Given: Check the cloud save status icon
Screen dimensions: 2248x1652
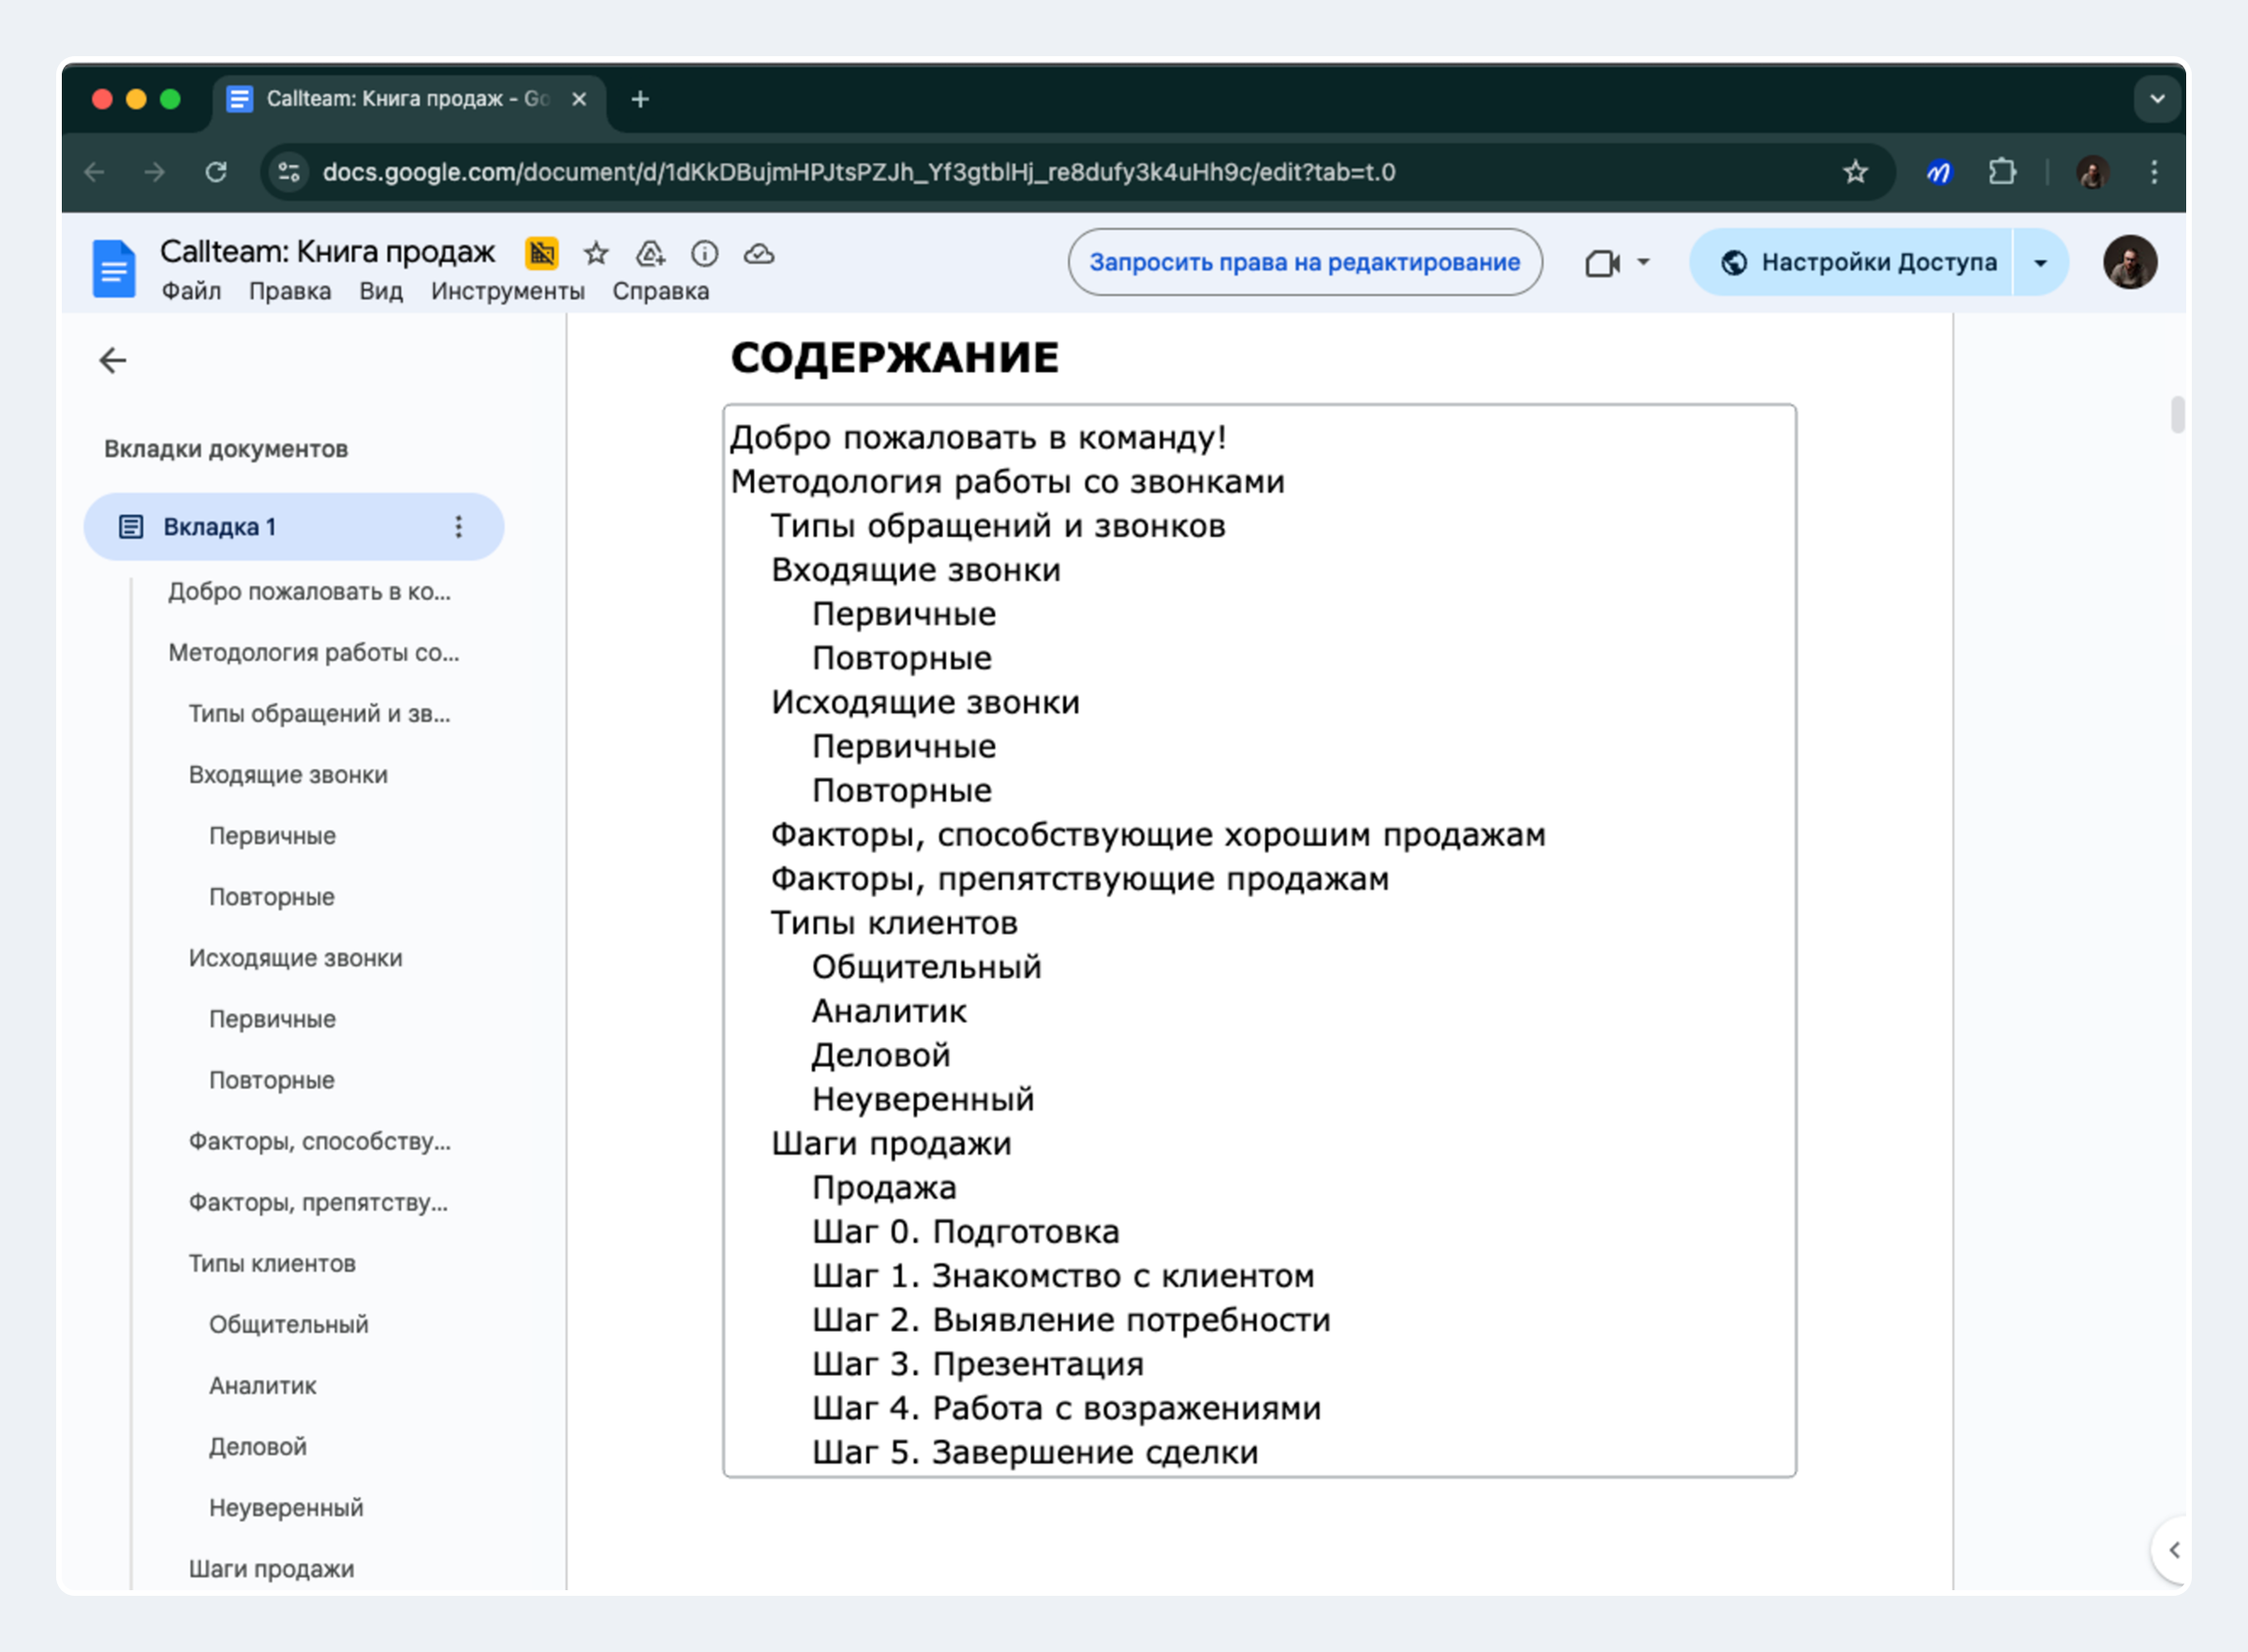Looking at the screenshot, I should click(x=759, y=254).
